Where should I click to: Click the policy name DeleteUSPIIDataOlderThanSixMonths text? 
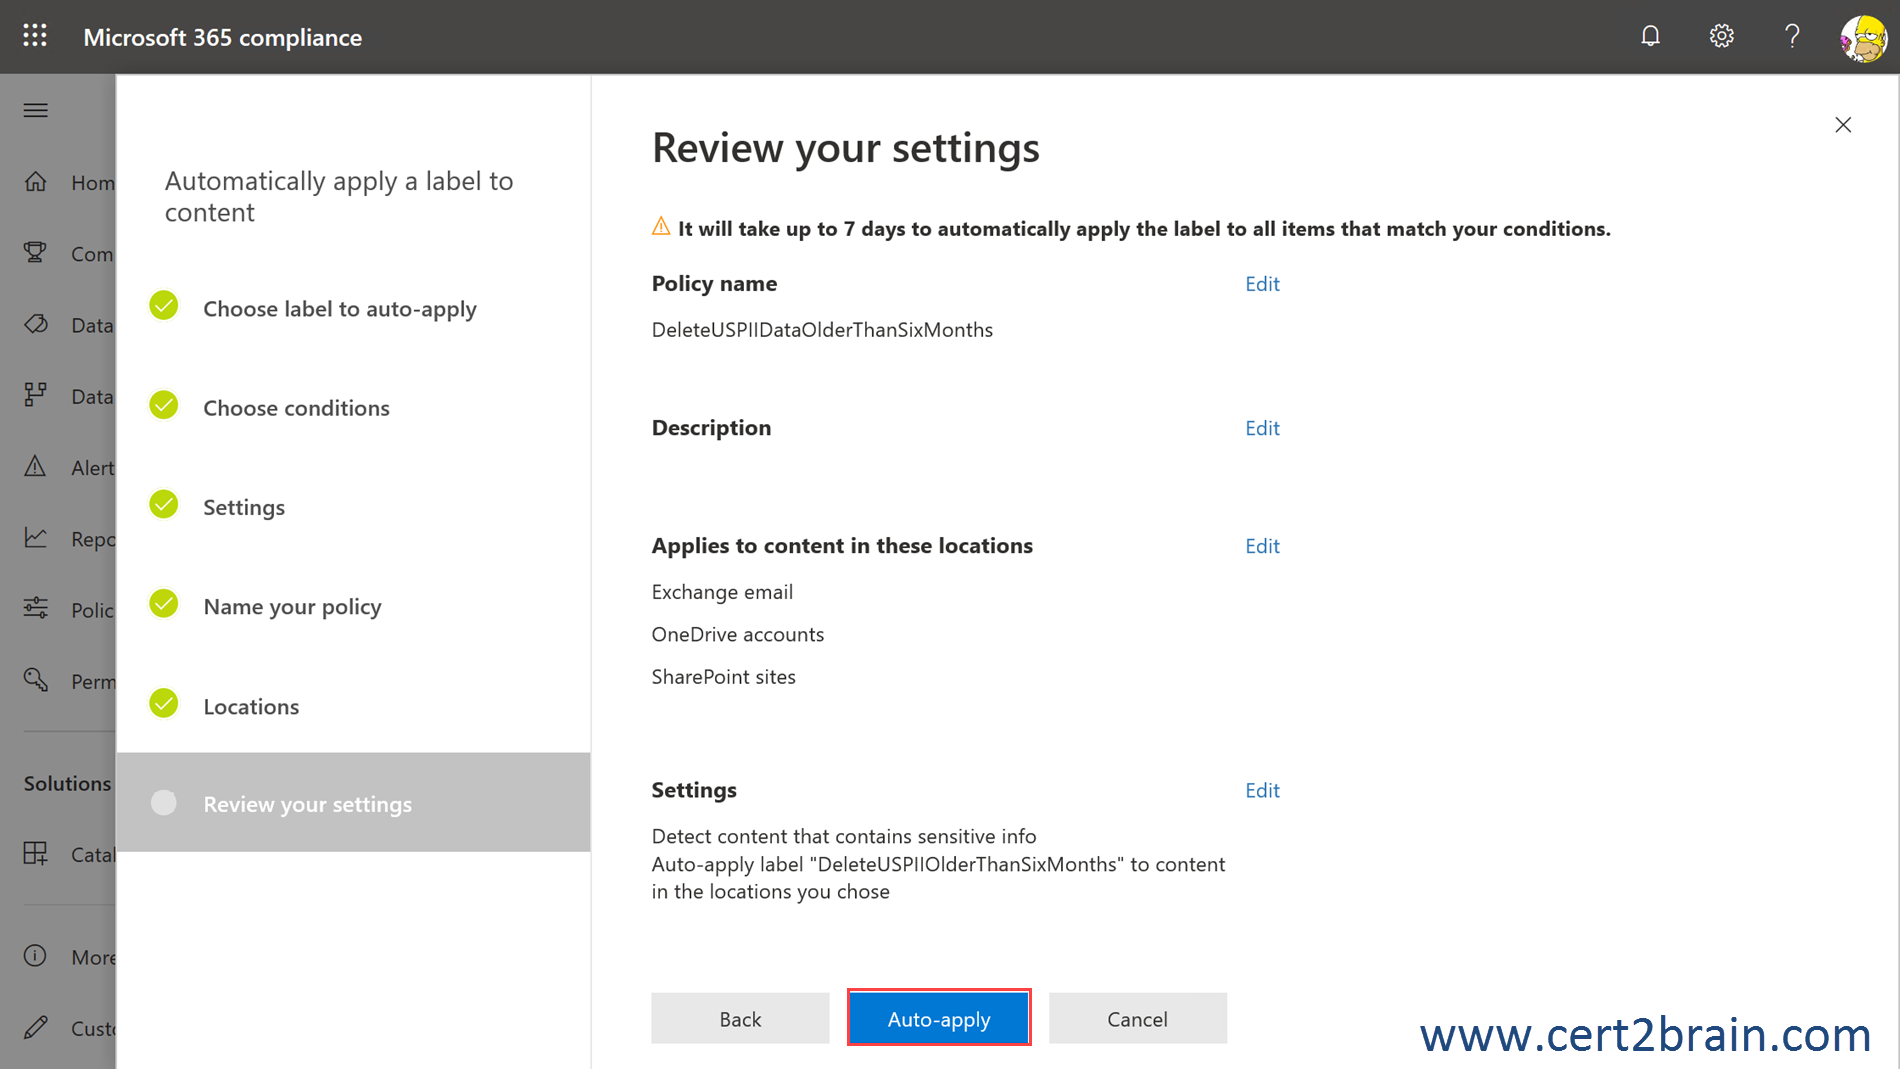(x=822, y=330)
